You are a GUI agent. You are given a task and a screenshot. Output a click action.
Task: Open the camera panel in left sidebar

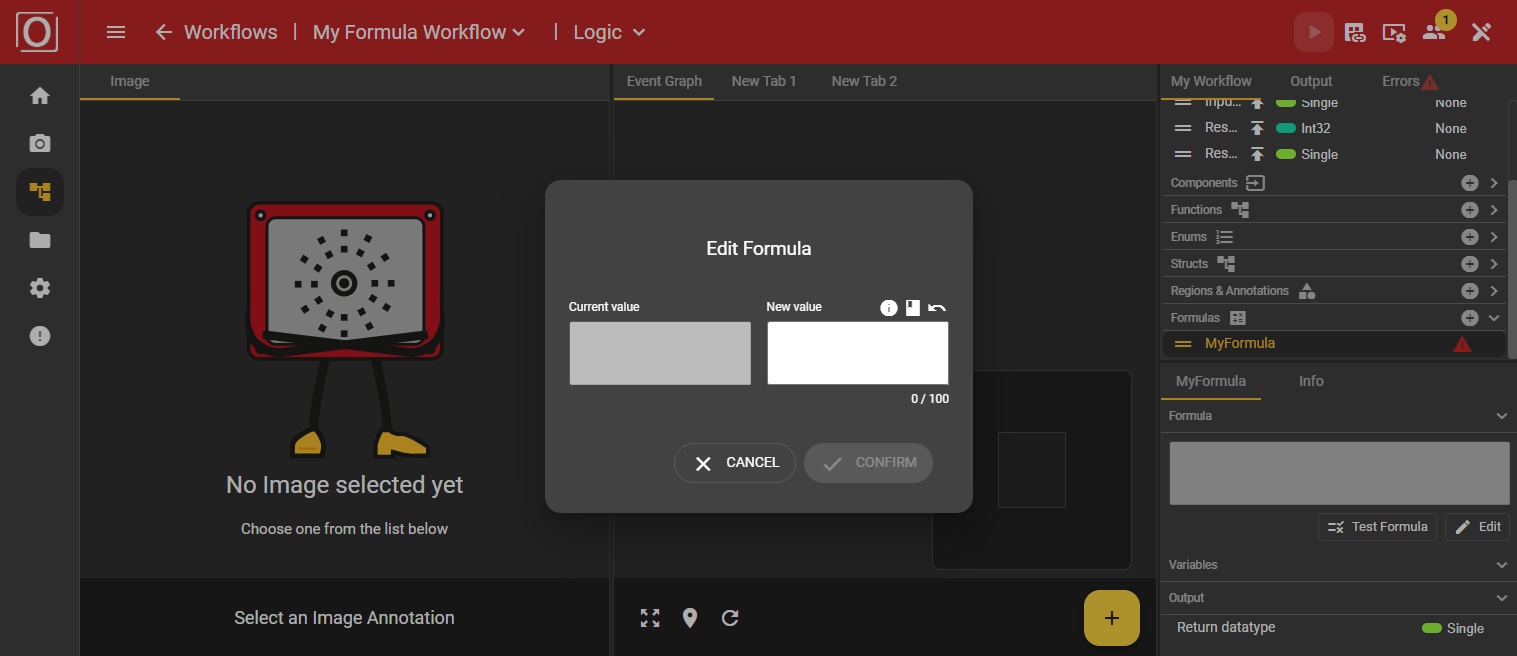[x=39, y=142]
